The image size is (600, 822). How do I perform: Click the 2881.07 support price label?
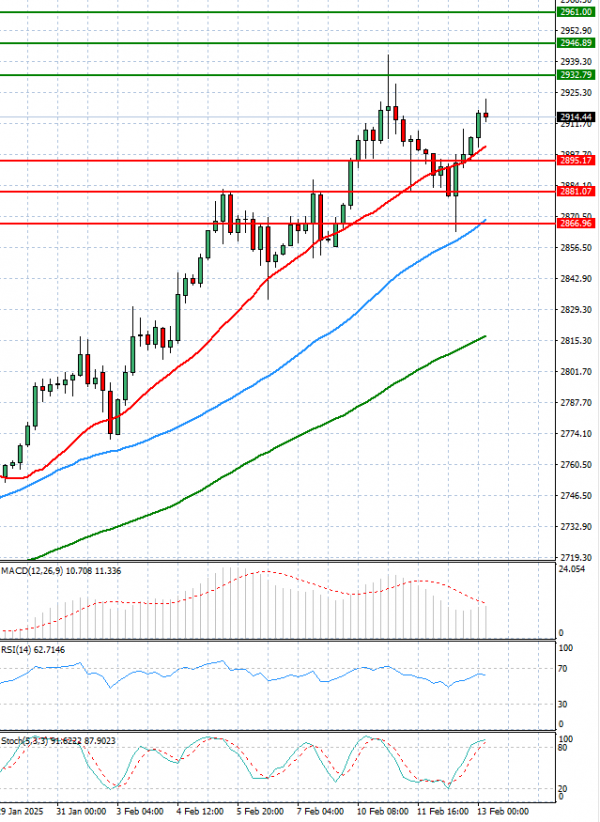(575, 191)
